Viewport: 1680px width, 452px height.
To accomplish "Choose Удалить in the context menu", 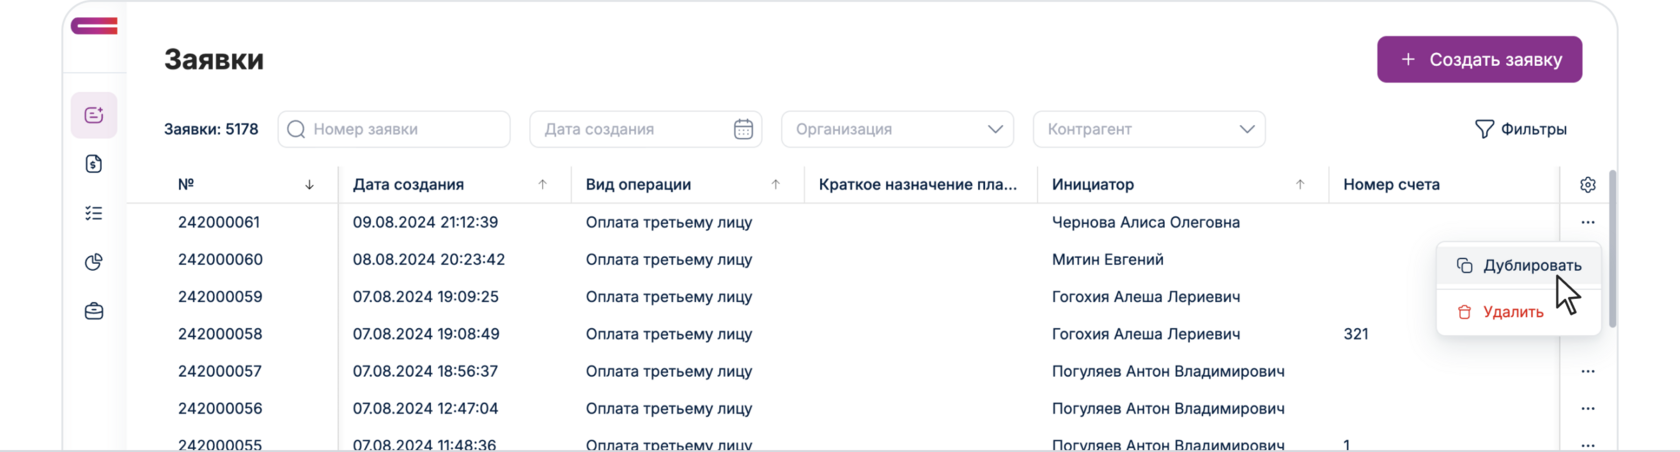I will point(1512,312).
